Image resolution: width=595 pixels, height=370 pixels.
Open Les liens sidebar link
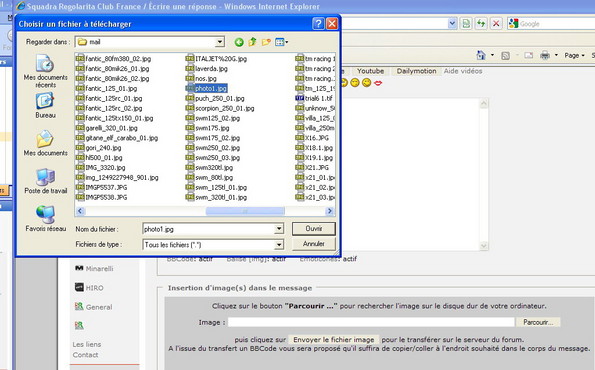(87, 345)
